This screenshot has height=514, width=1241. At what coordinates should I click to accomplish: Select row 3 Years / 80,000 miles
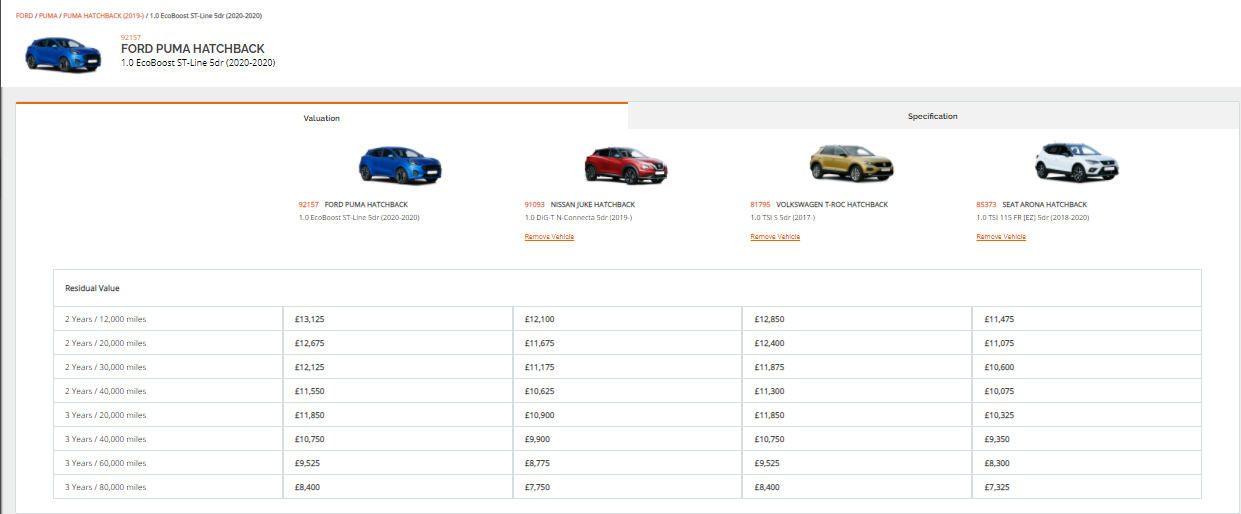point(627,487)
